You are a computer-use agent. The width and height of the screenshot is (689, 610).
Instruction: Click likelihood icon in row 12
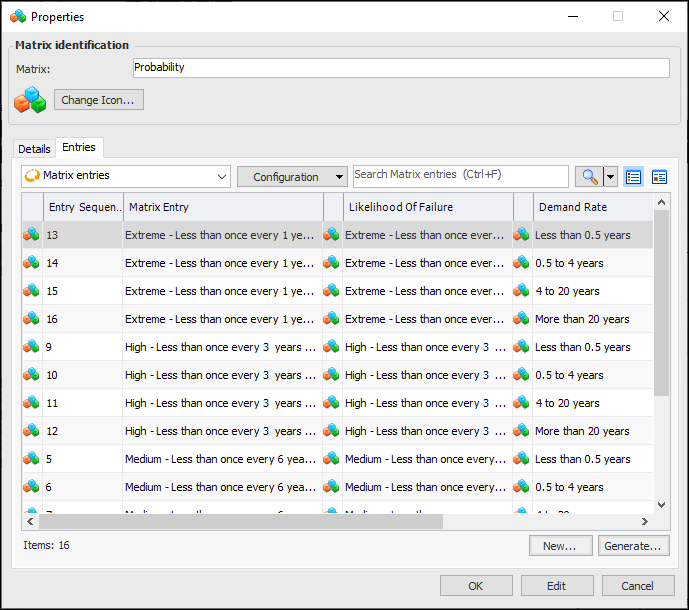(331, 431)
